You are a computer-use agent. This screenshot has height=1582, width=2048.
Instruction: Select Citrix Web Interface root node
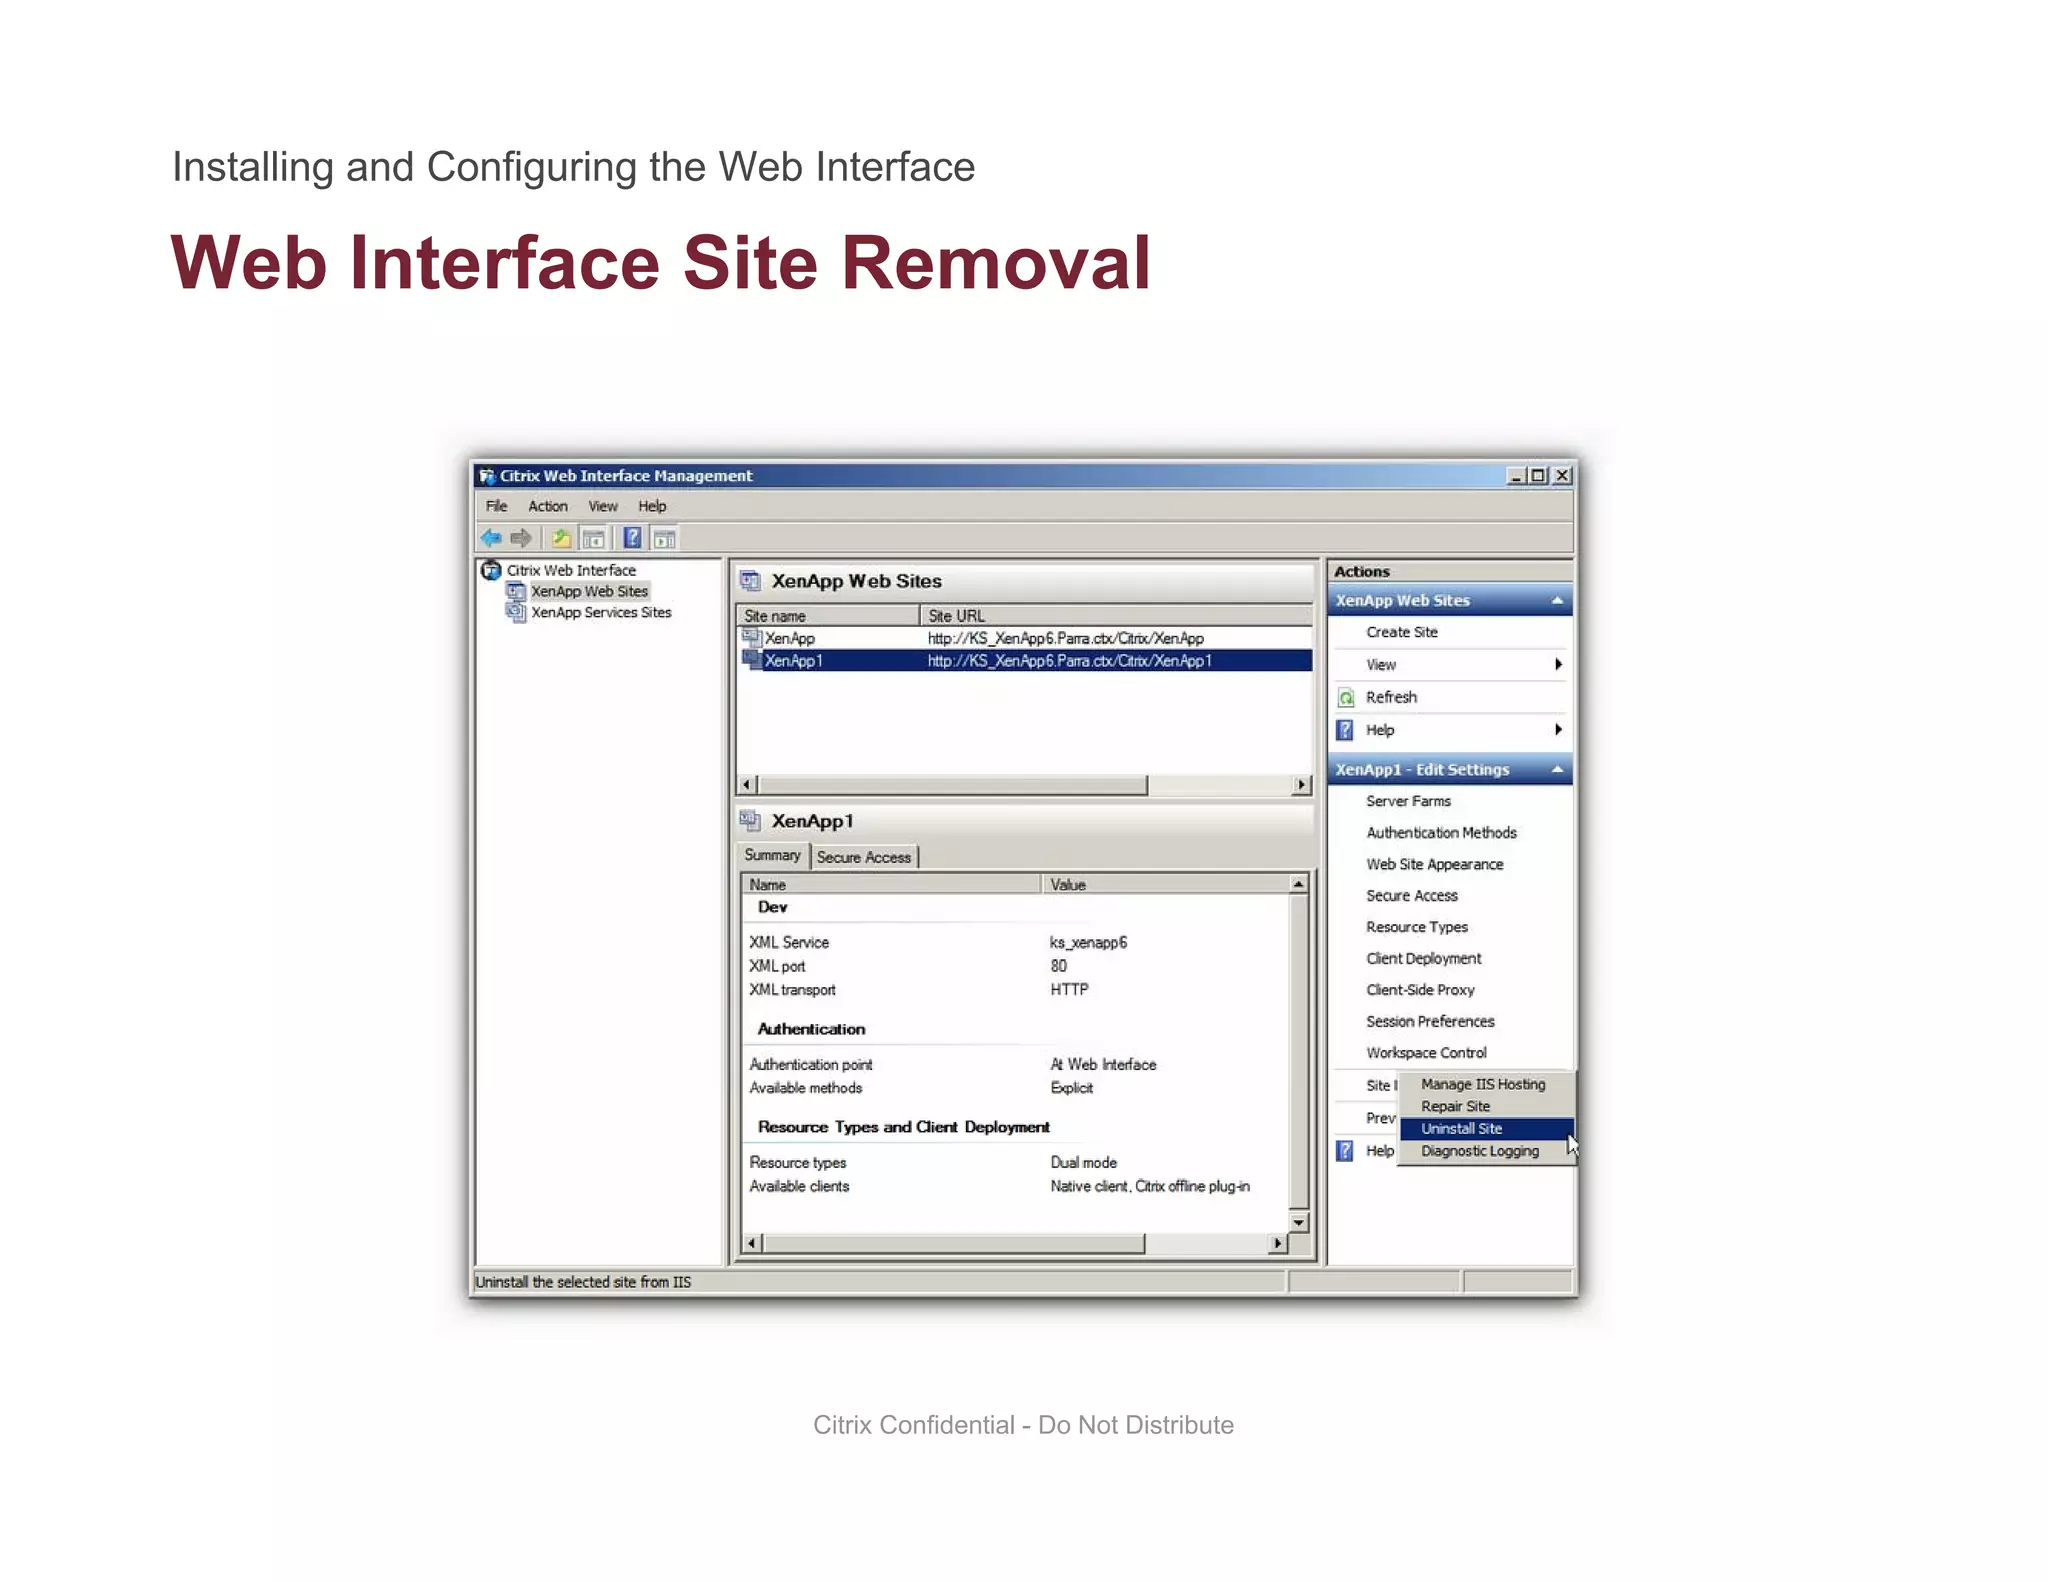point(571,570)
